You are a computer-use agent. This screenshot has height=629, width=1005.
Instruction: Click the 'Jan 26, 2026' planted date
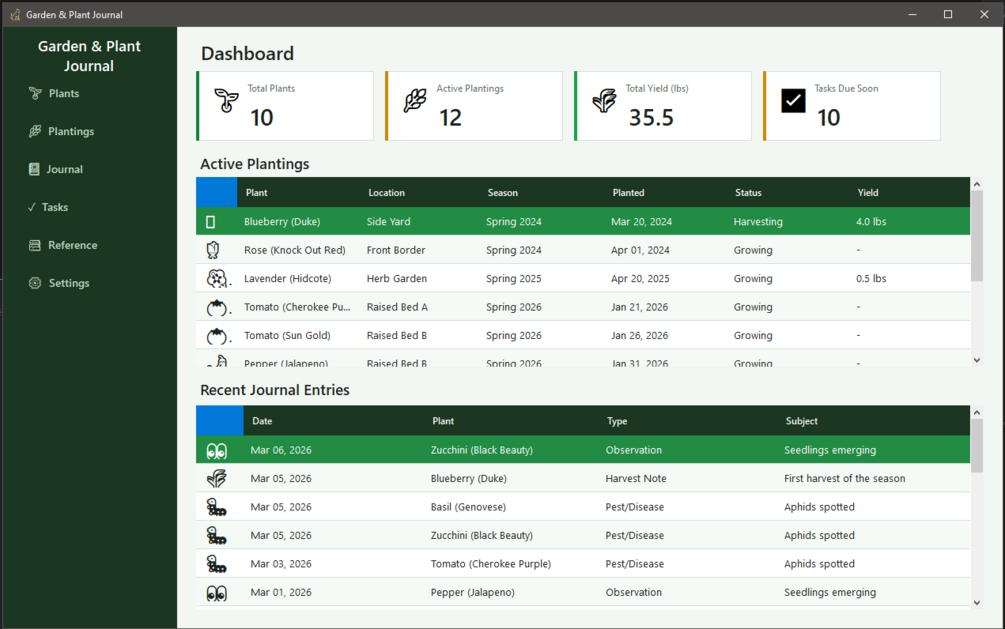640,335
